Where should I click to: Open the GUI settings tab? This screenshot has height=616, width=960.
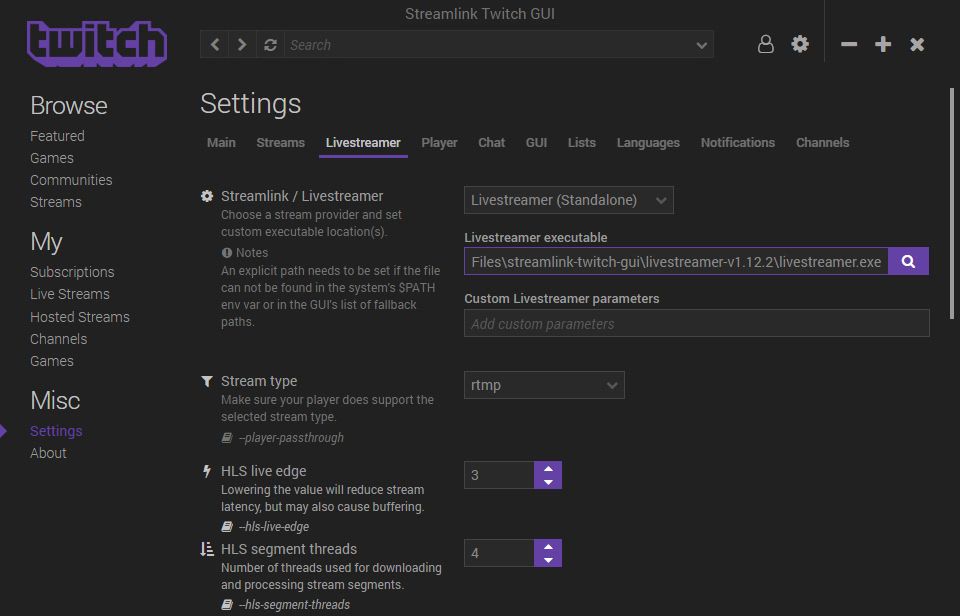pyautogui.click(x=536, y=143)
